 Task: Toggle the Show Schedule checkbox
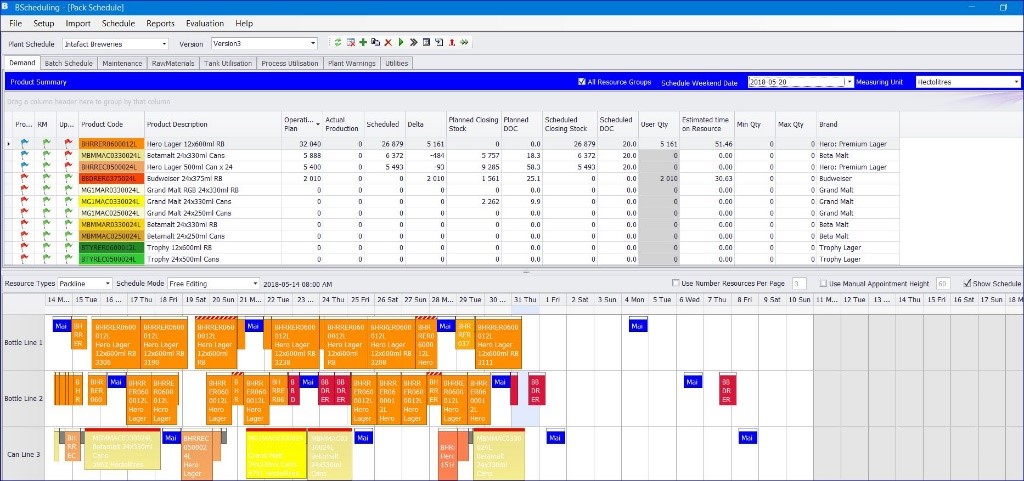pos(967,284)
